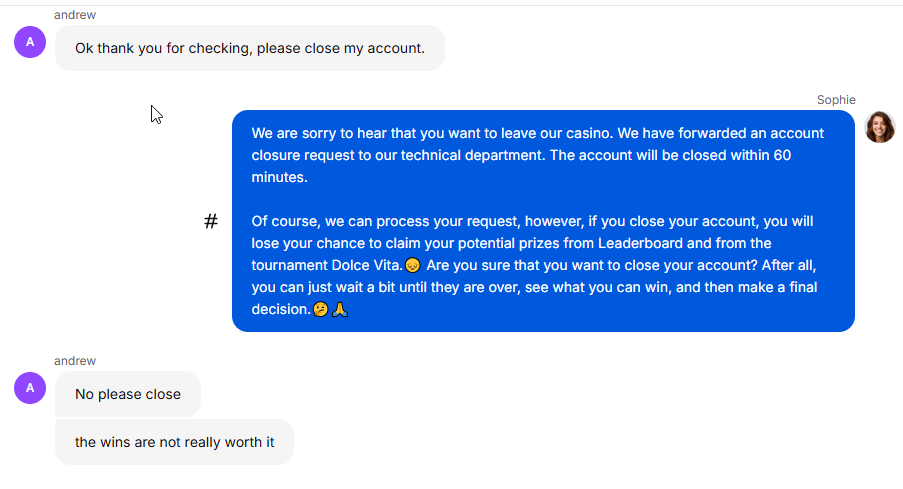Image resolution: width=903 pixels, height=489 pixels.
Task: Click the hash symbol beside Sophie's message
Action: 211,221
